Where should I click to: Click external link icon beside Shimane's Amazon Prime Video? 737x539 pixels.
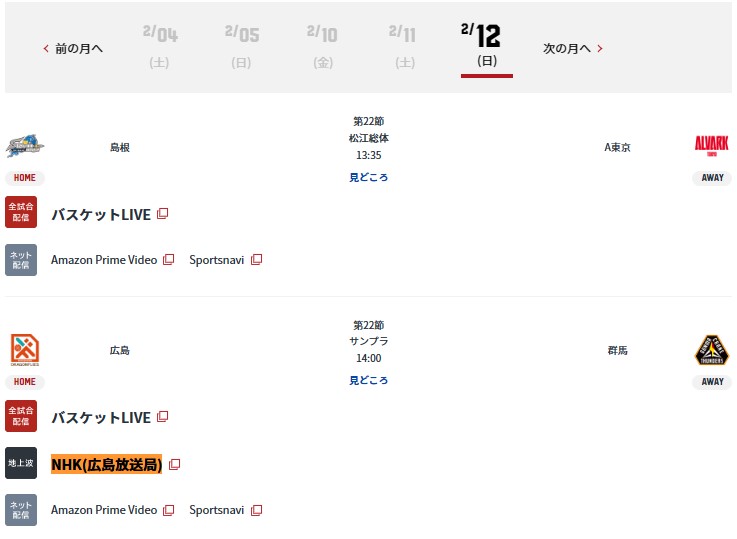coord(169,260)
